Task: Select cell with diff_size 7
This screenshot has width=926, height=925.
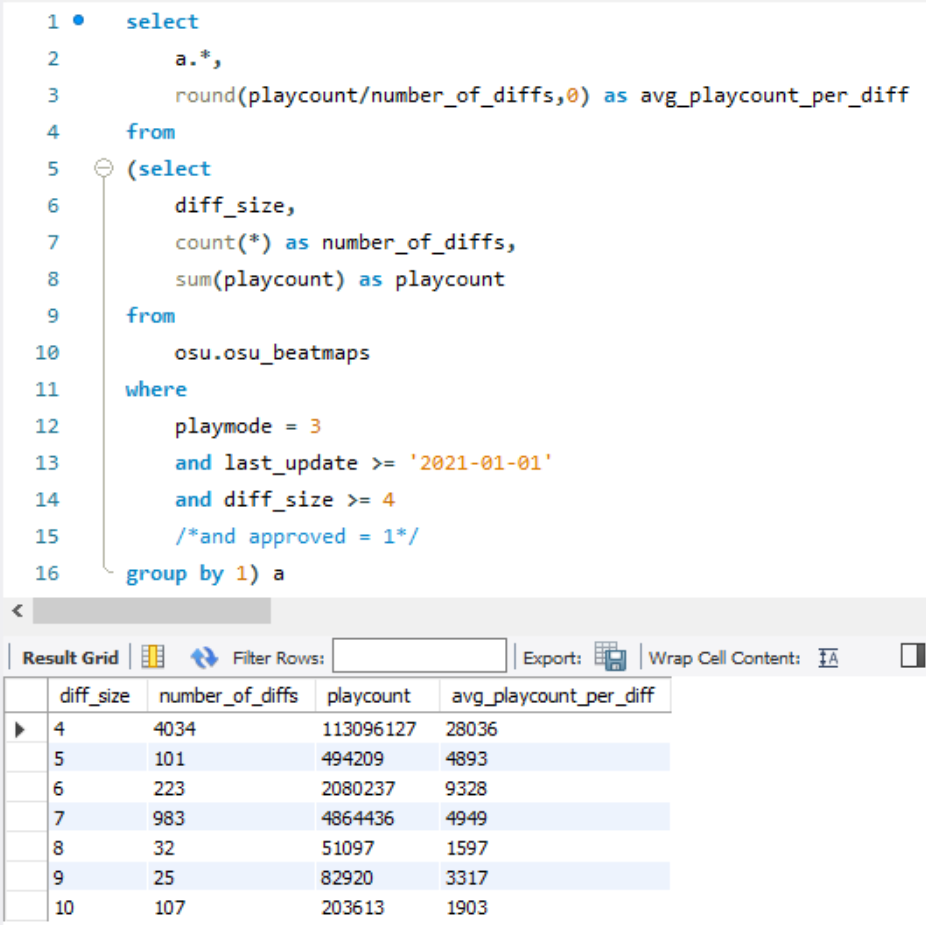Action: coord(97,818)
